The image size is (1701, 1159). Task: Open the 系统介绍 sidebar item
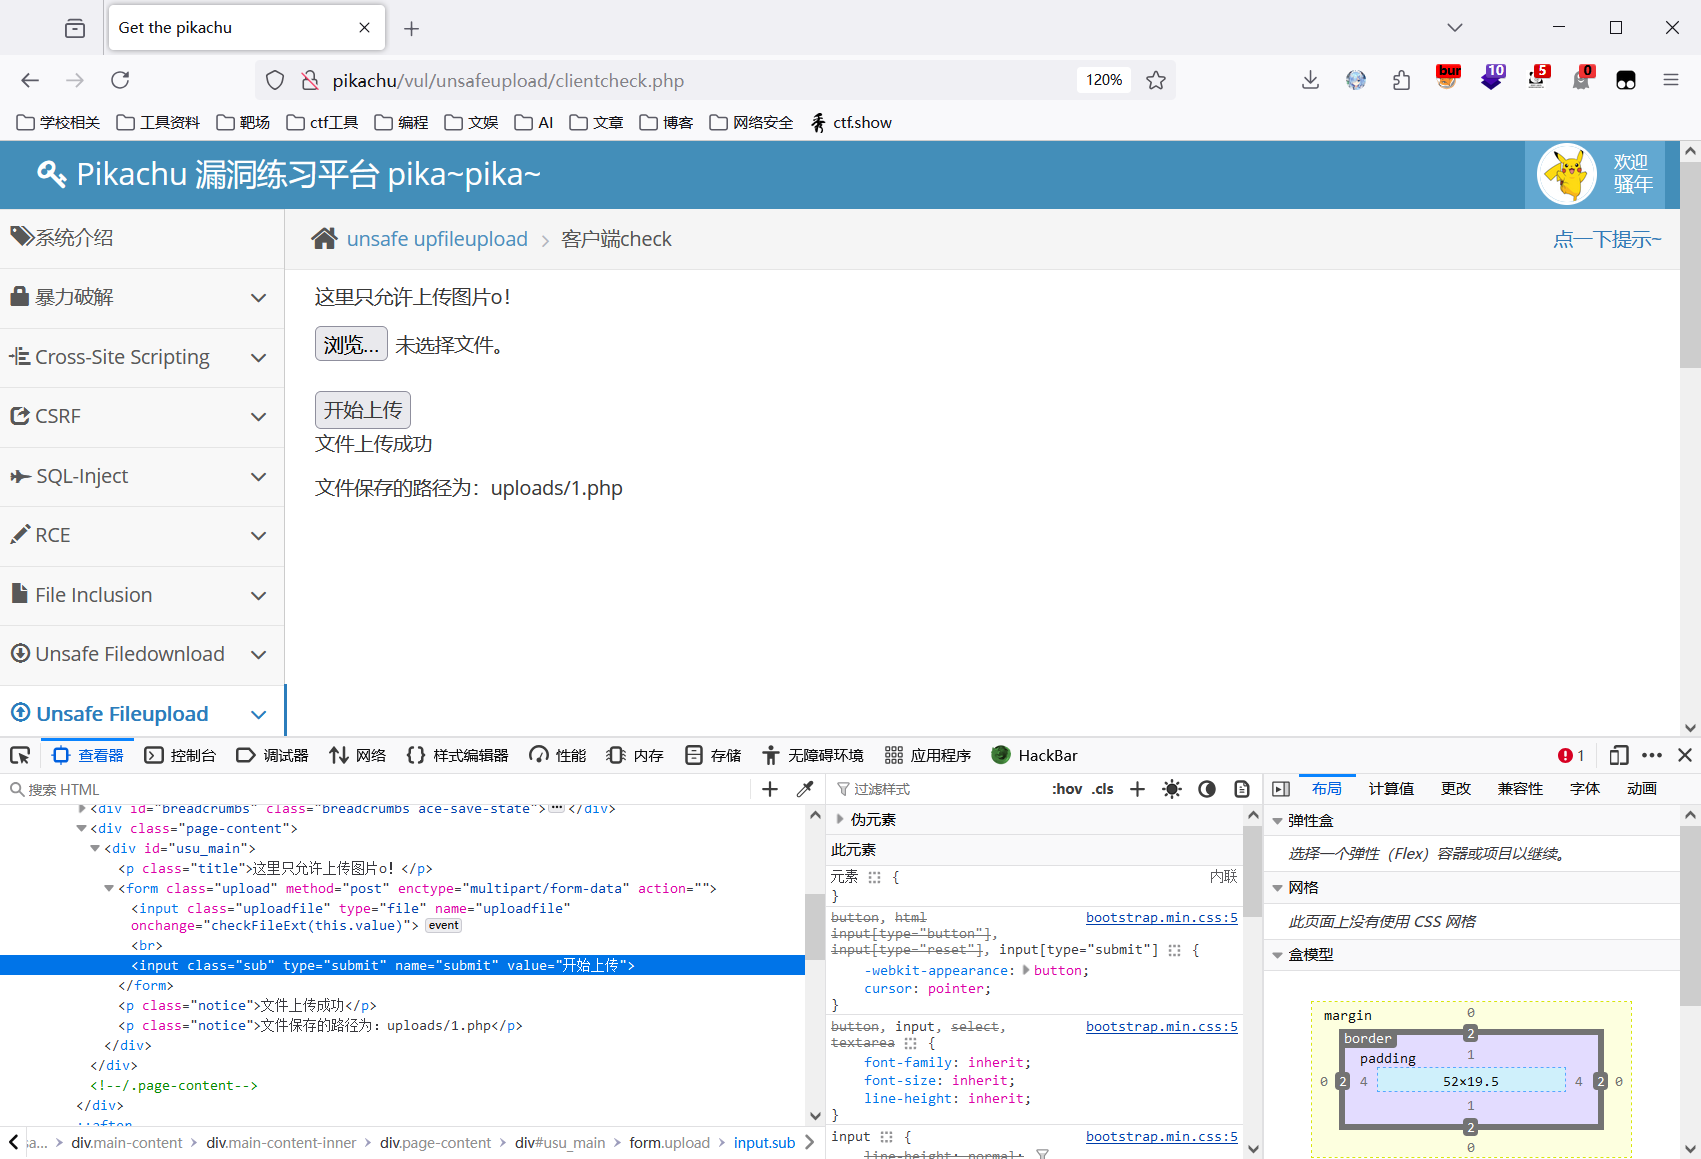[x=142, y=238]
